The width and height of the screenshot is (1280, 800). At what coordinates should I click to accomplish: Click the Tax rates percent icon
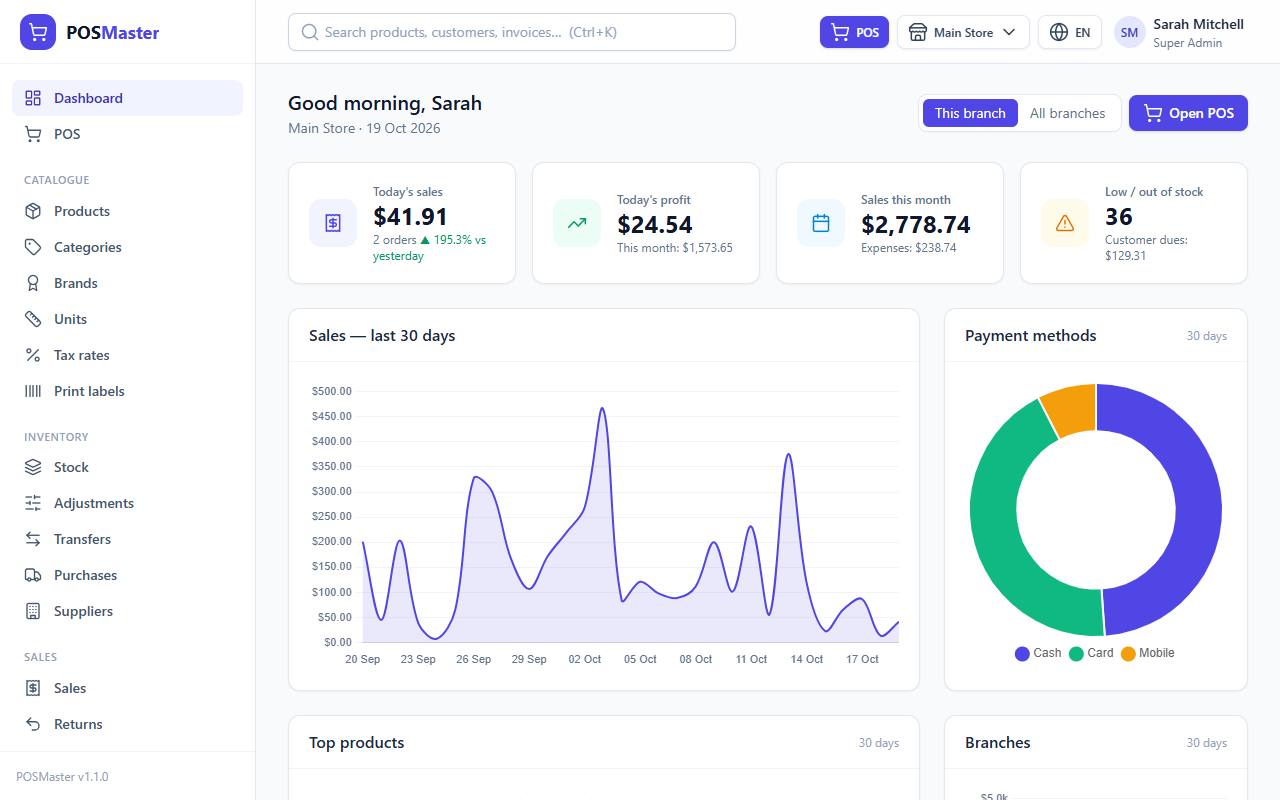(33, 355)
